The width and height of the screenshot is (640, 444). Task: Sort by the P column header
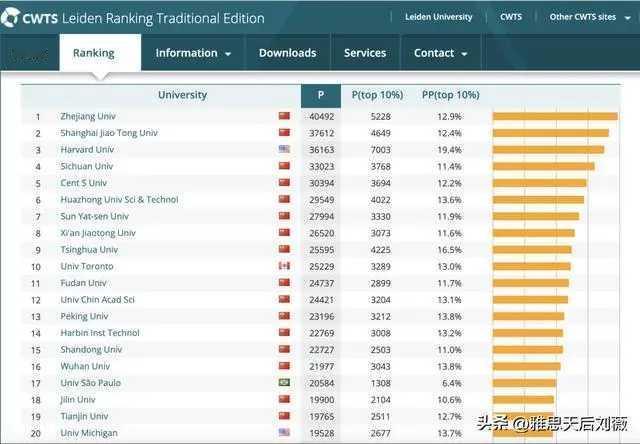coord(321,96)
